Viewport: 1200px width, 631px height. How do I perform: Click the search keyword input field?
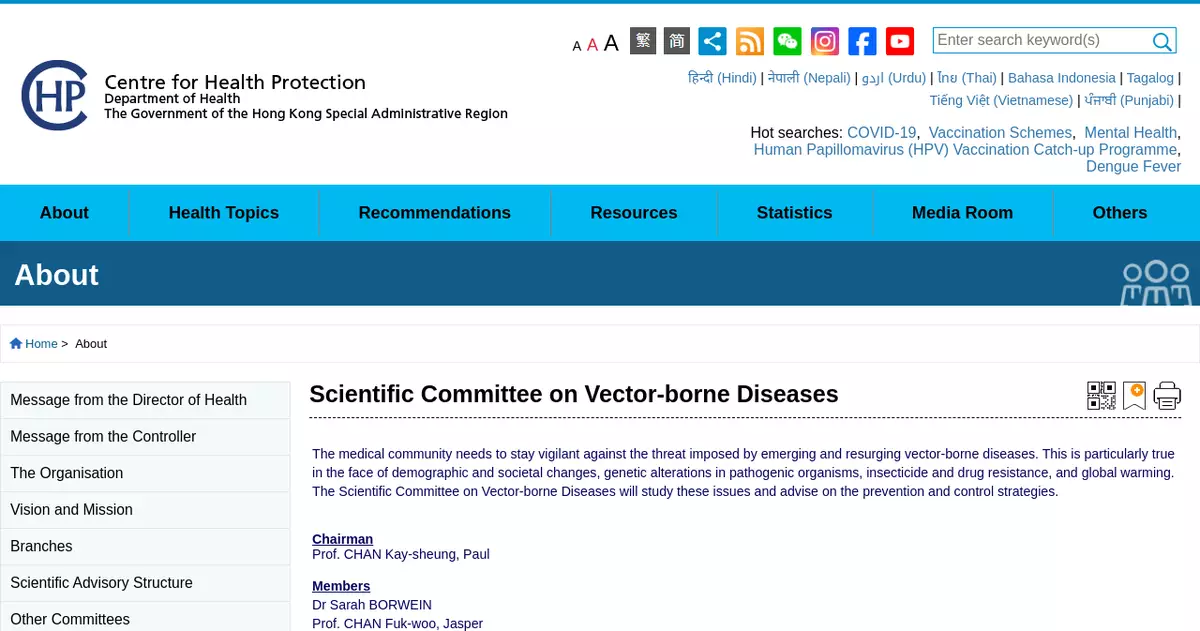point(1040,40)
